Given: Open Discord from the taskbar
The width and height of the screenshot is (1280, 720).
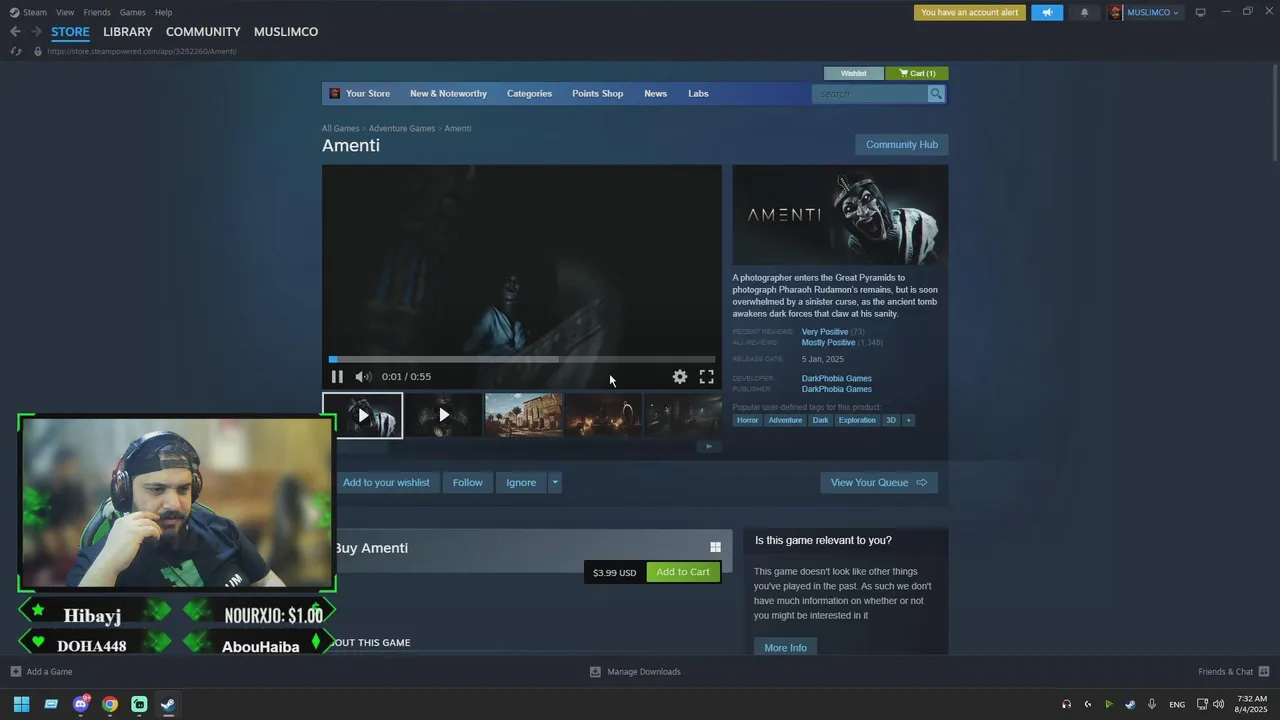Looking at the screenshot, I should click(x=81, y=704).
